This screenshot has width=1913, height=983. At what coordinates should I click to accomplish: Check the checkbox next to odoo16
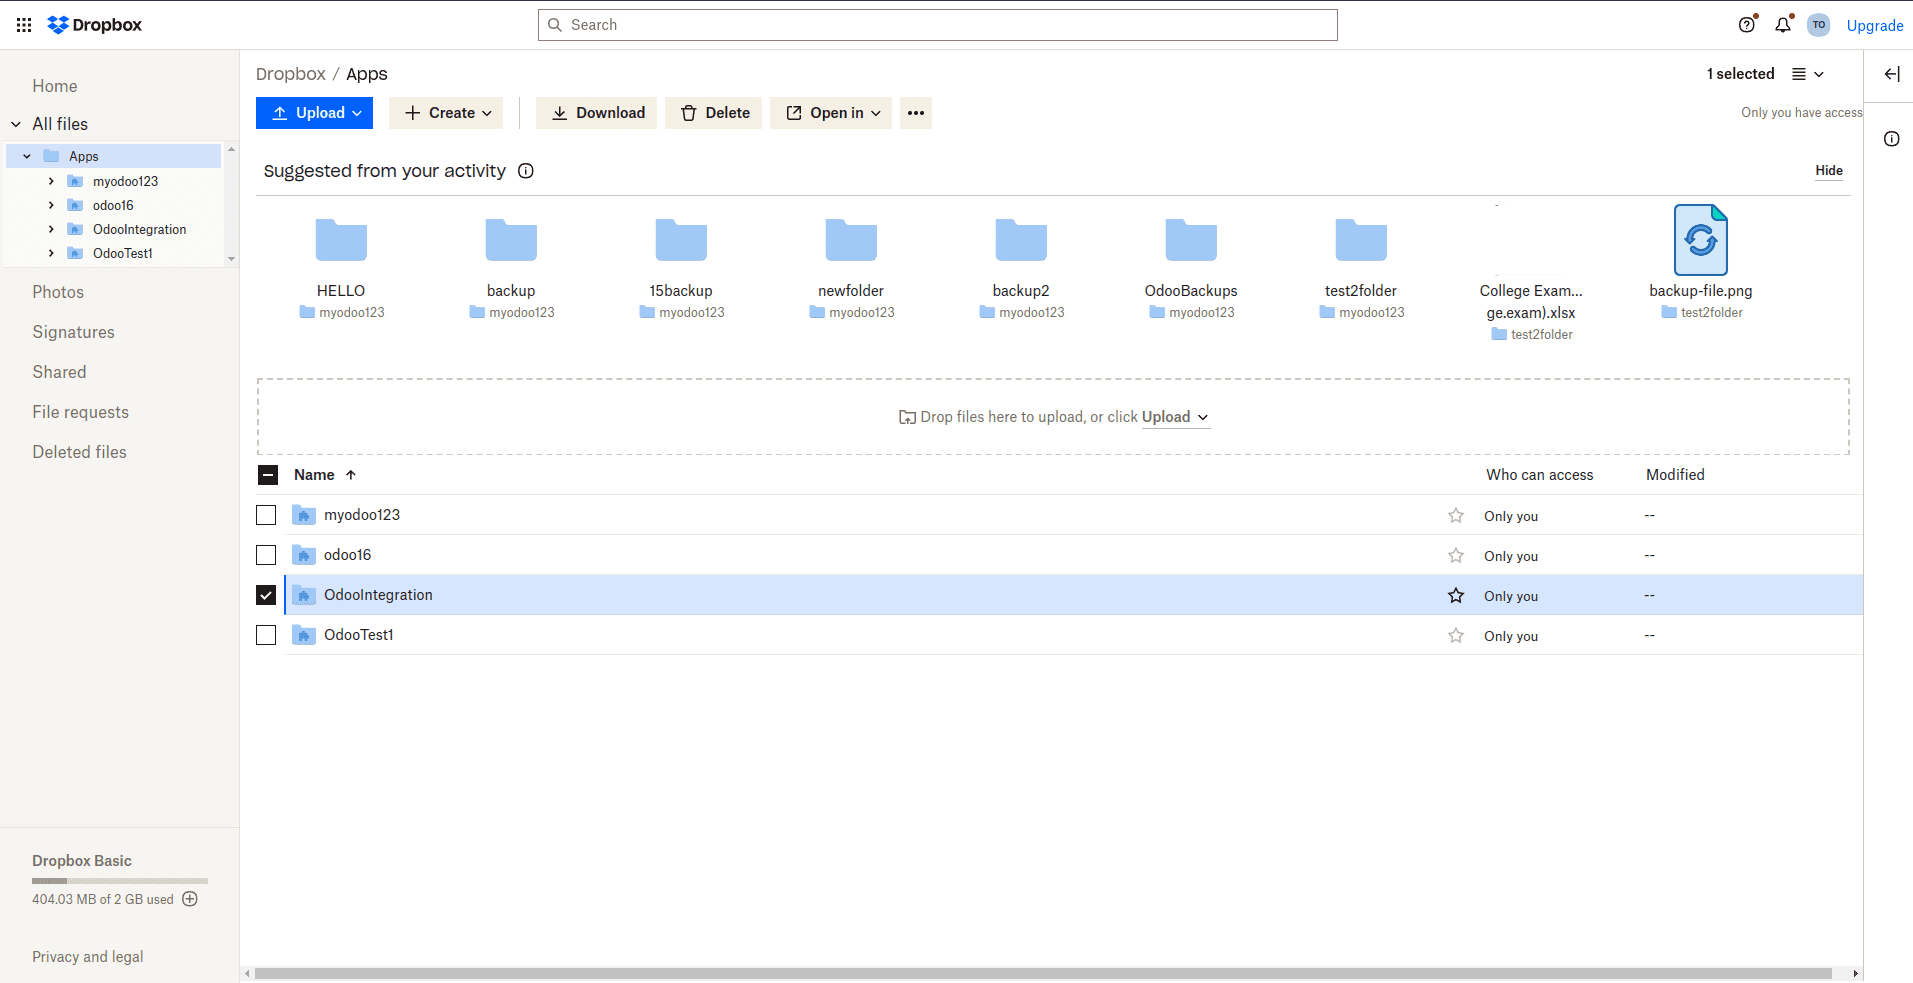265,554
